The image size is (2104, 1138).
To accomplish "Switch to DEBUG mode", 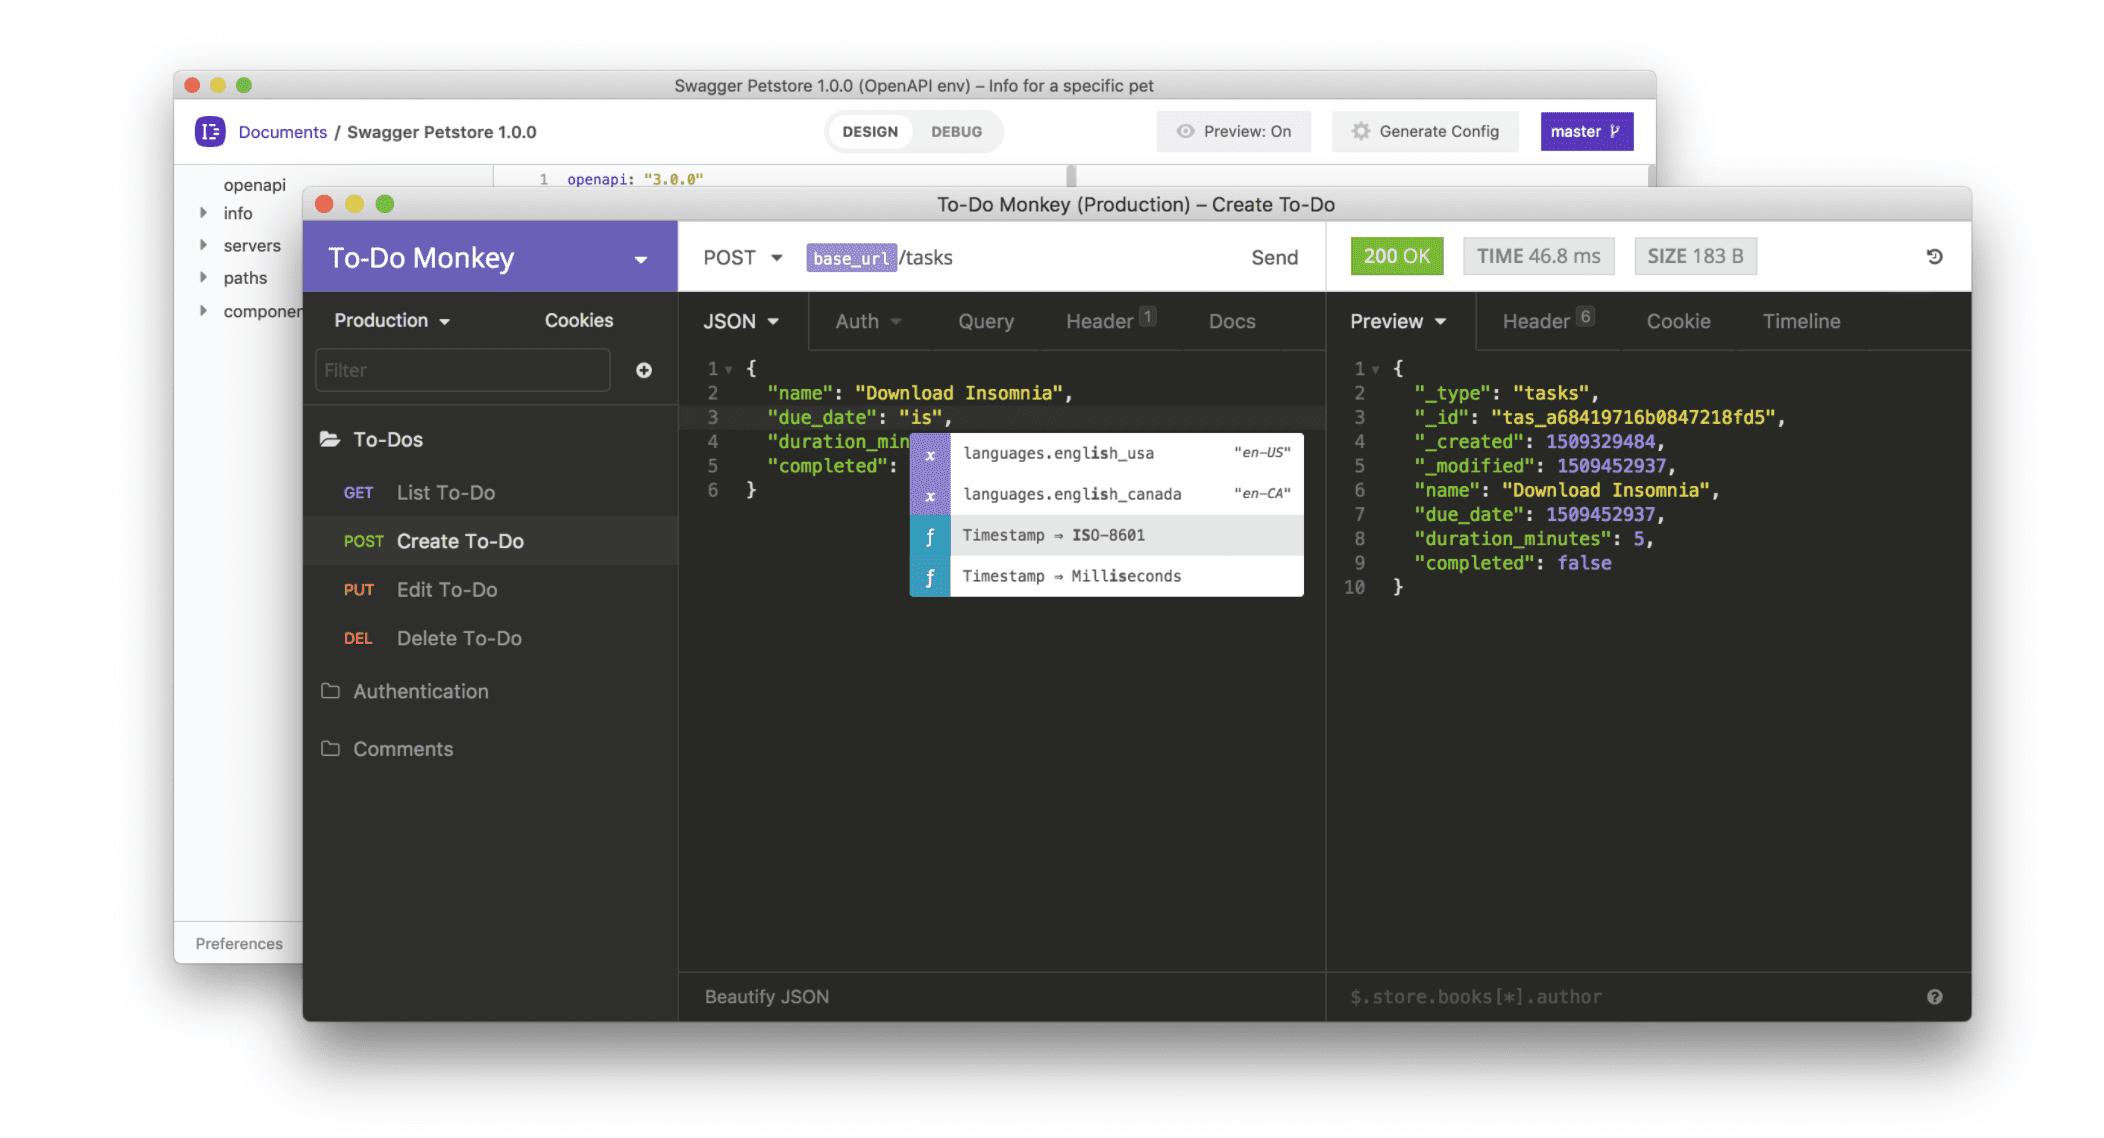I will coord(956,131).
